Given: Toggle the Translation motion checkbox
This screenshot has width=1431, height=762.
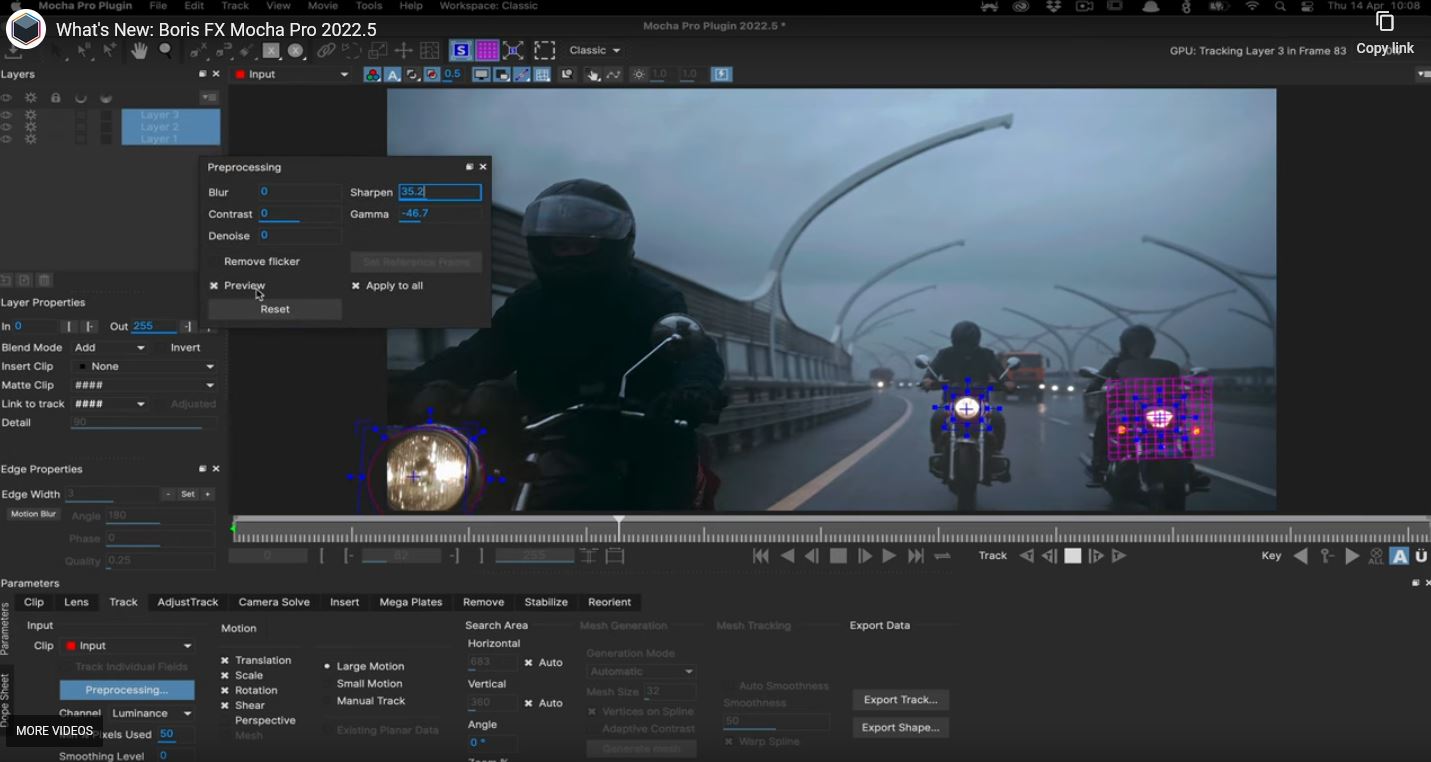Looking at the screenshot, I should pos(225,661).
